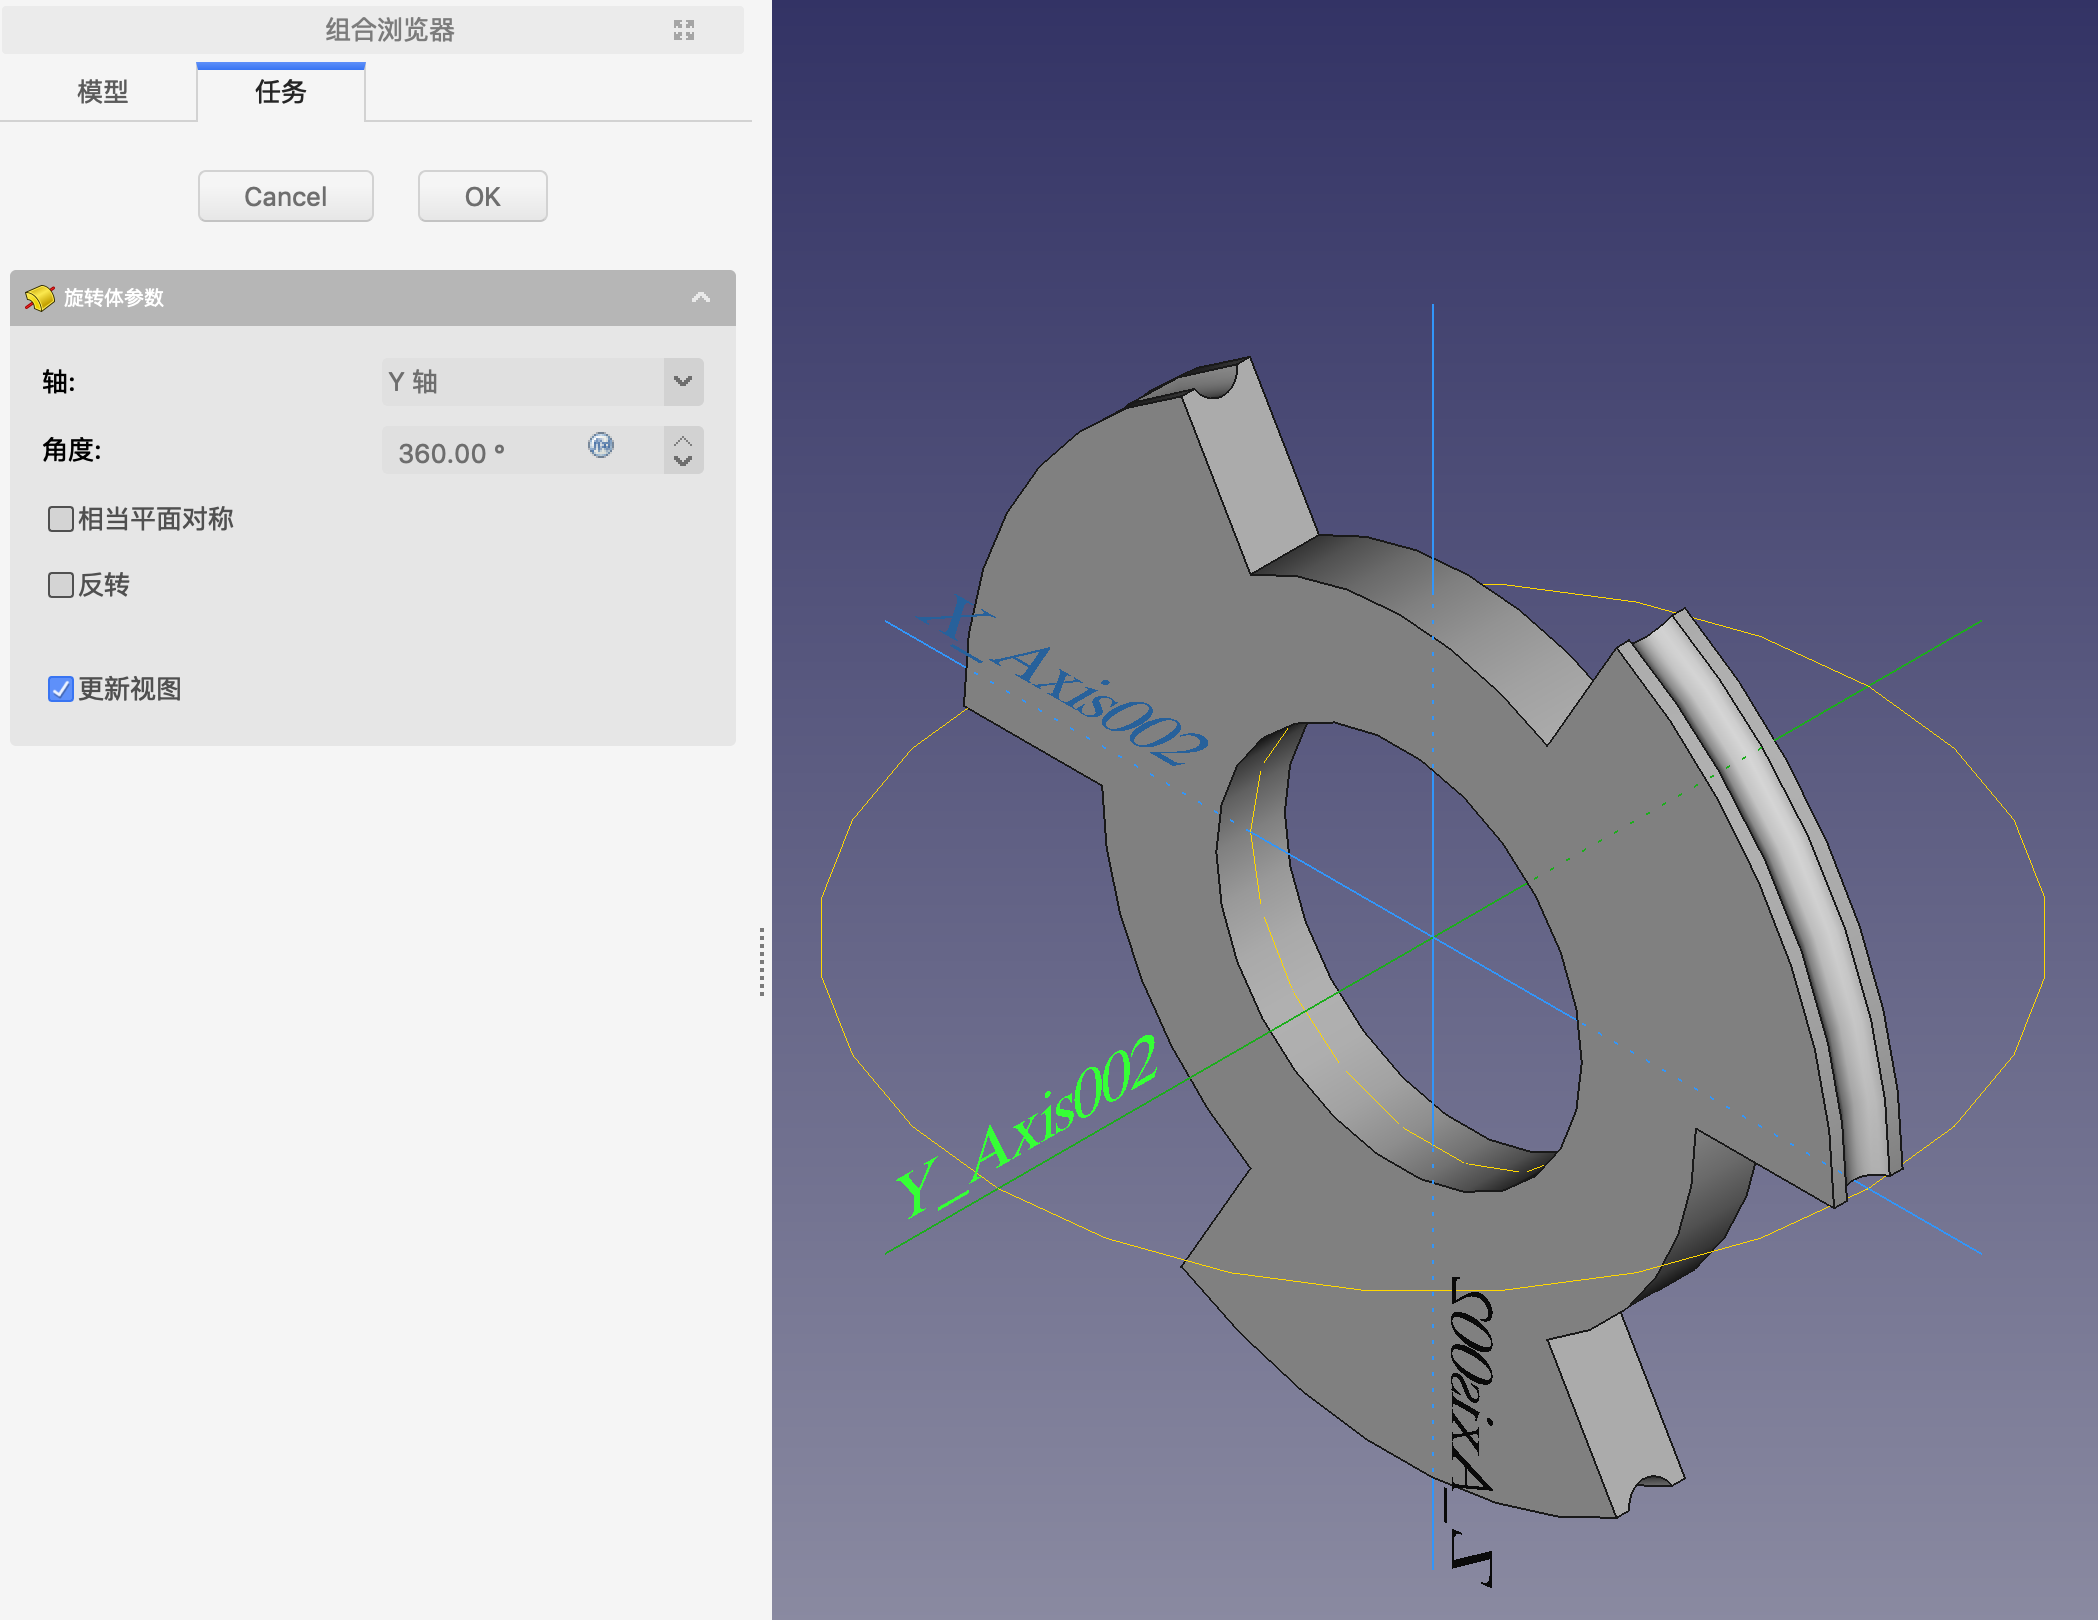Select the 任务 tab
Screen dimensions: 2098x1620
[x=280, y=92]
